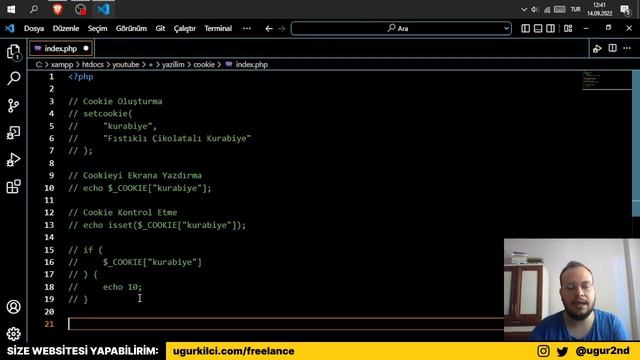Screen dimensions: 640x360
Task: Click the VS Code logo icon
Action: coord(9,28)
